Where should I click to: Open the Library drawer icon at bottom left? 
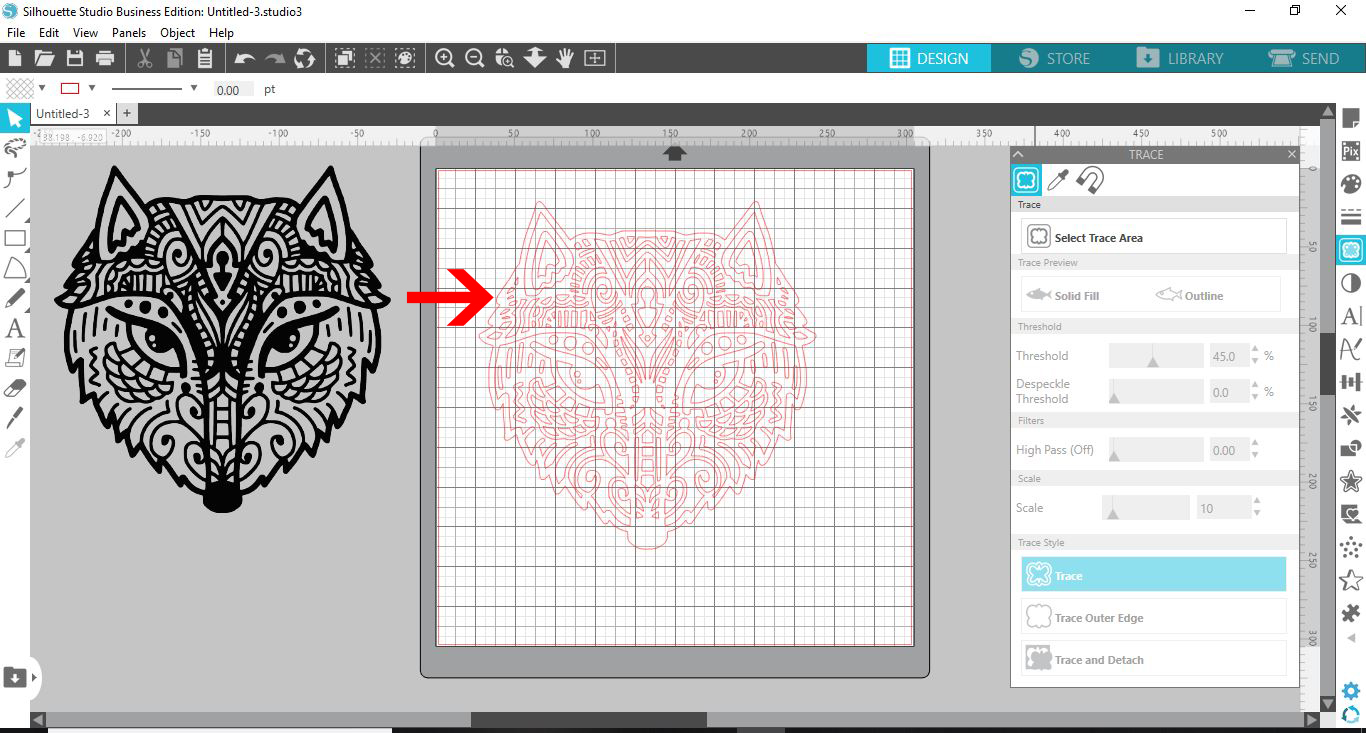point(16,677)
